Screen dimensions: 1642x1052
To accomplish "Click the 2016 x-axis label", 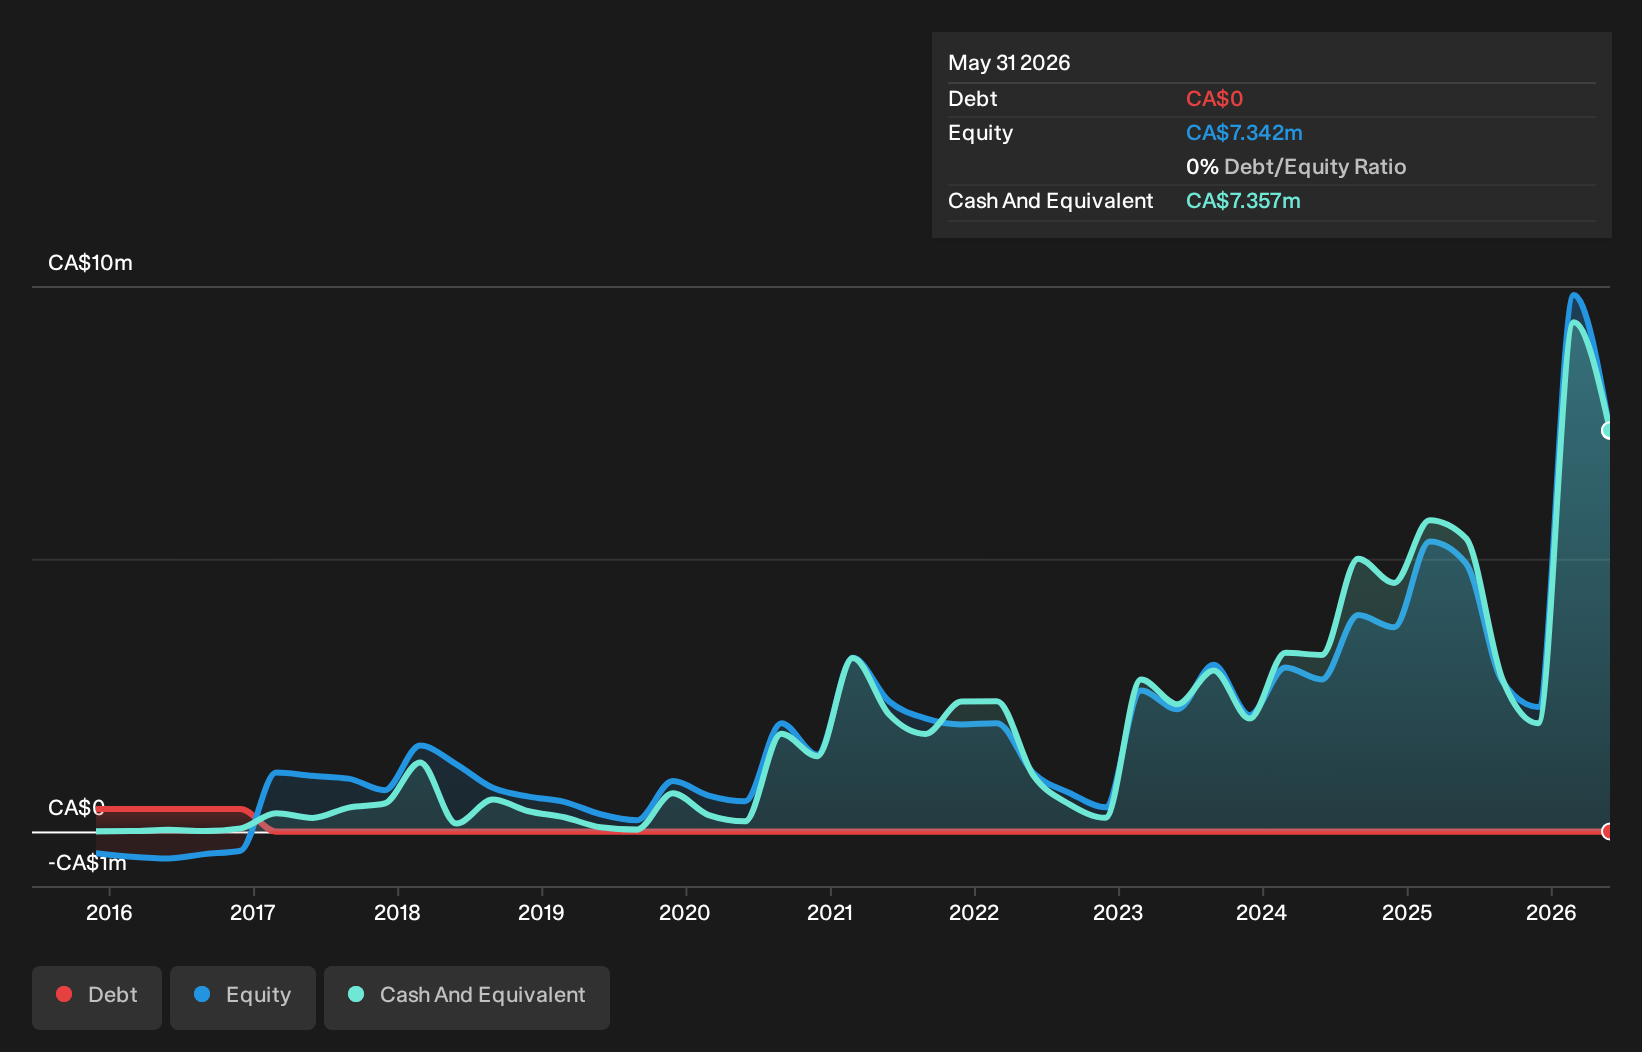I will [109, 912].
